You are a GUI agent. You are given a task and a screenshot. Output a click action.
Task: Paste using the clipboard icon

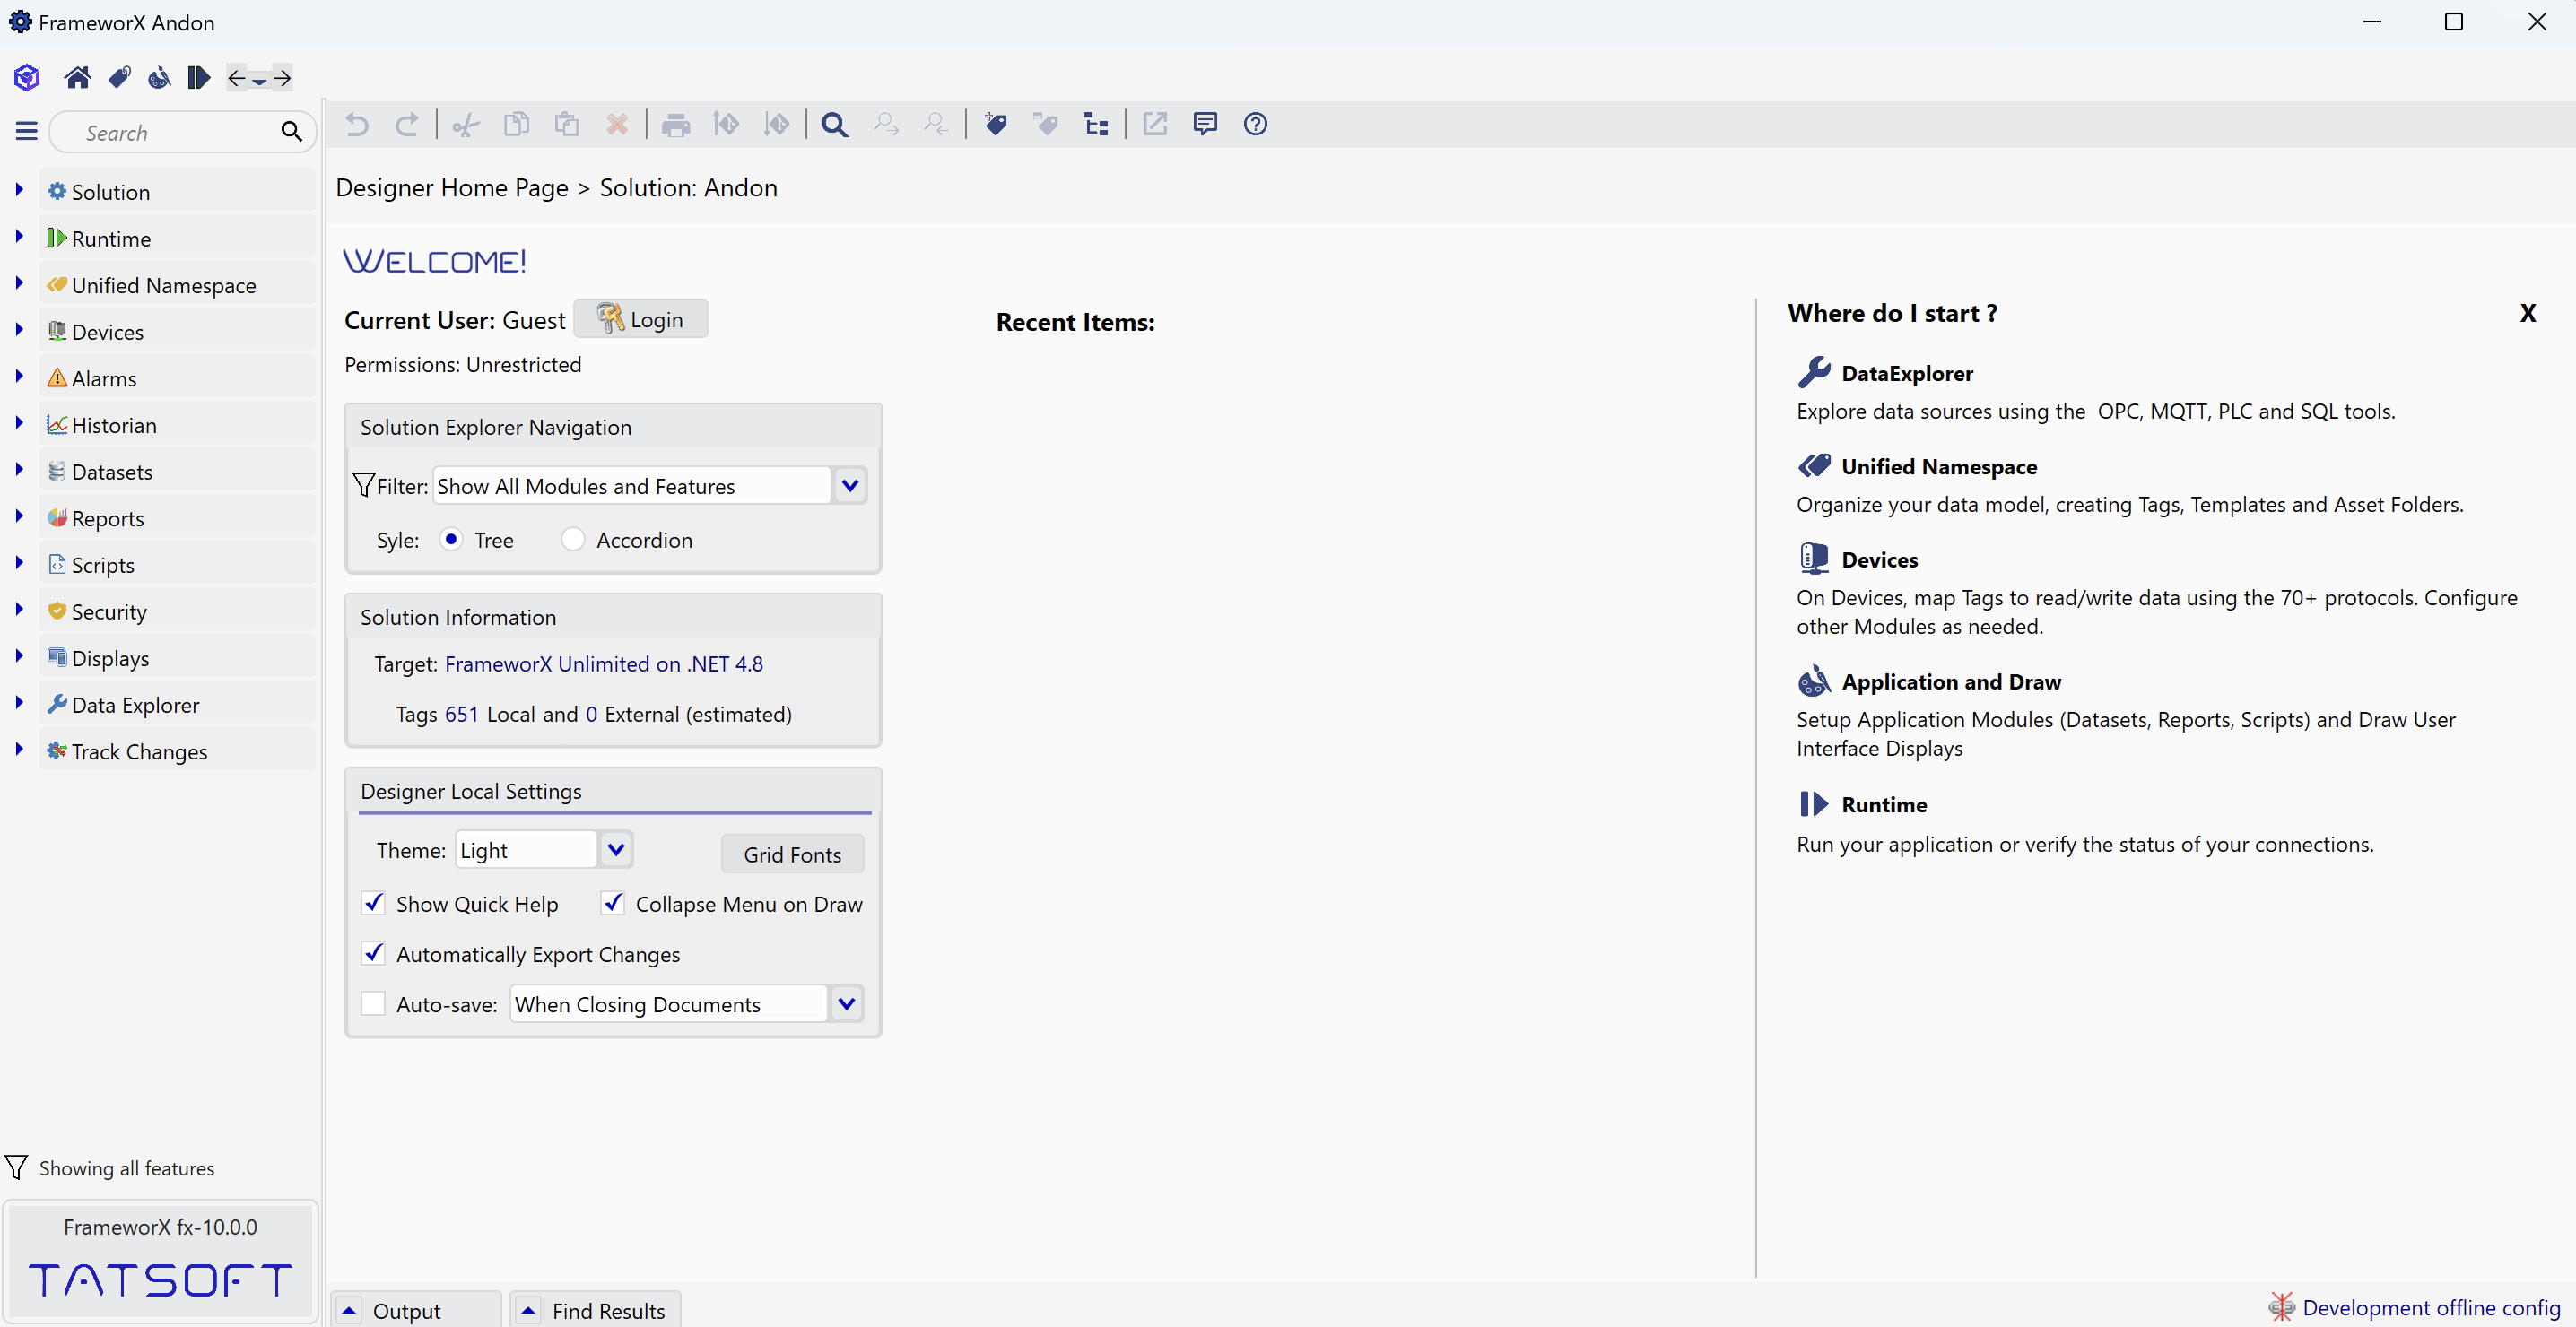pos(567,124)
